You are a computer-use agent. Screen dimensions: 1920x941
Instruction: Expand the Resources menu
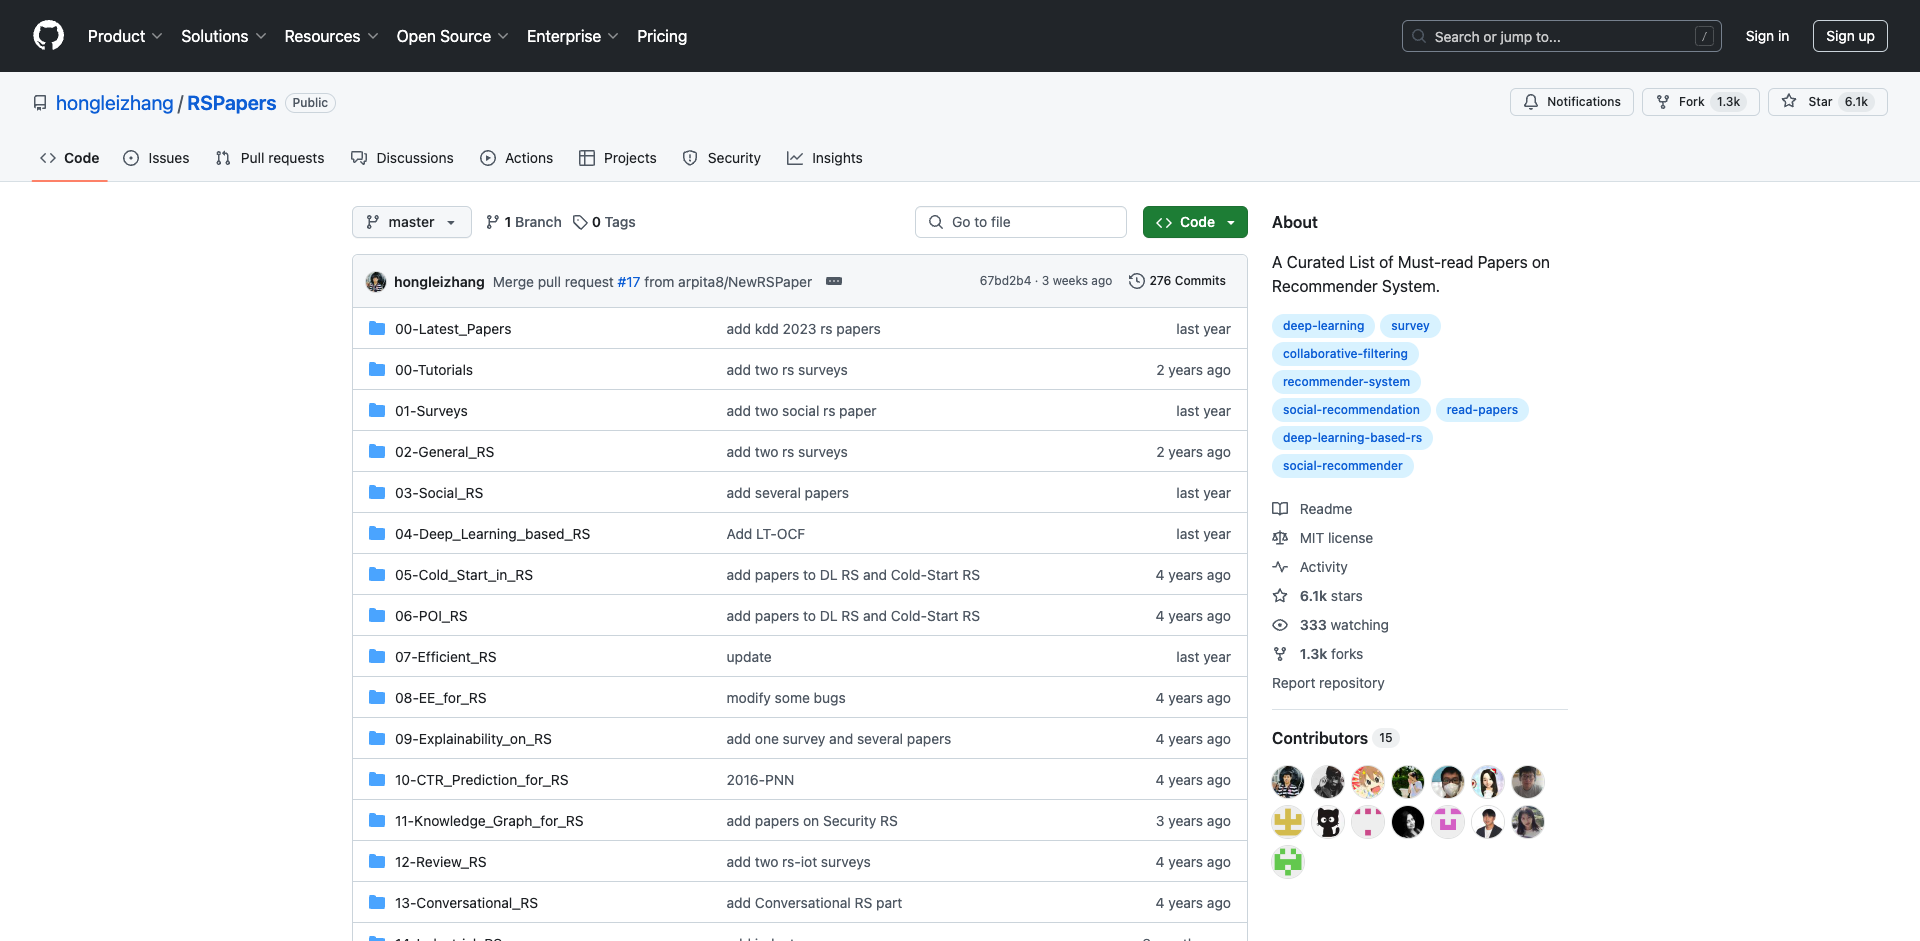pyautogui.click(x=331, y=36)
